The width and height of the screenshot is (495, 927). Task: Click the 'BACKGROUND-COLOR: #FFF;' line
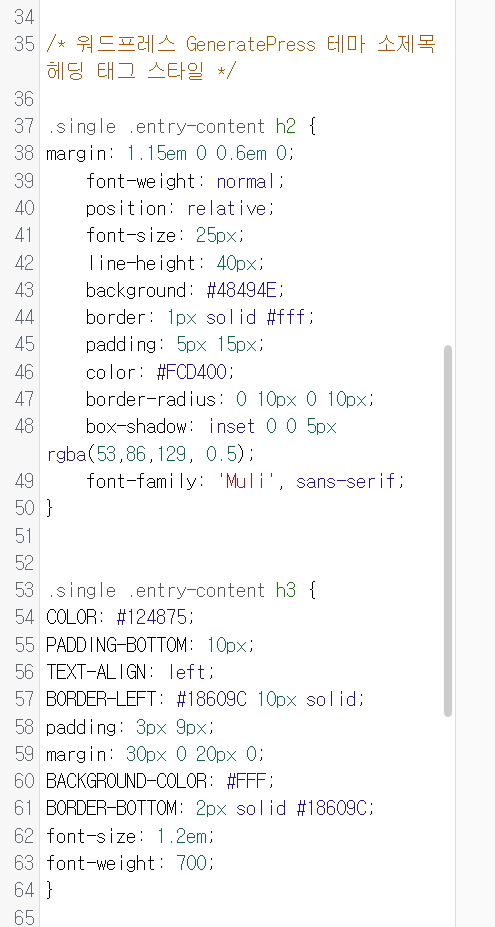point(161,782)
